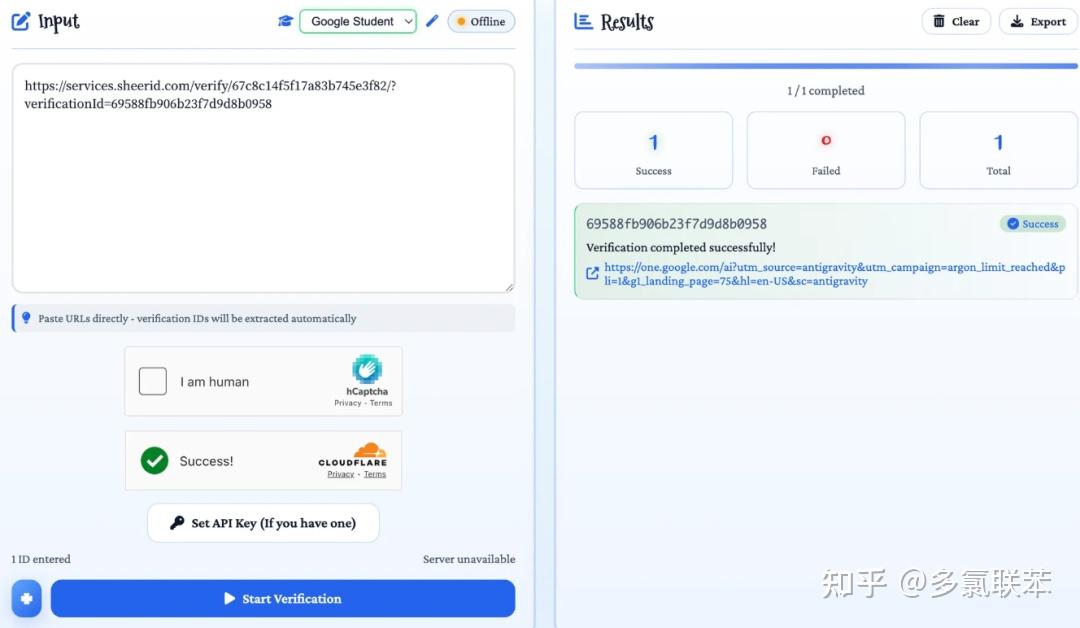1080x628 pixels.
Task: Click the Results bar chart icon
Action: (x=584, y=21)
